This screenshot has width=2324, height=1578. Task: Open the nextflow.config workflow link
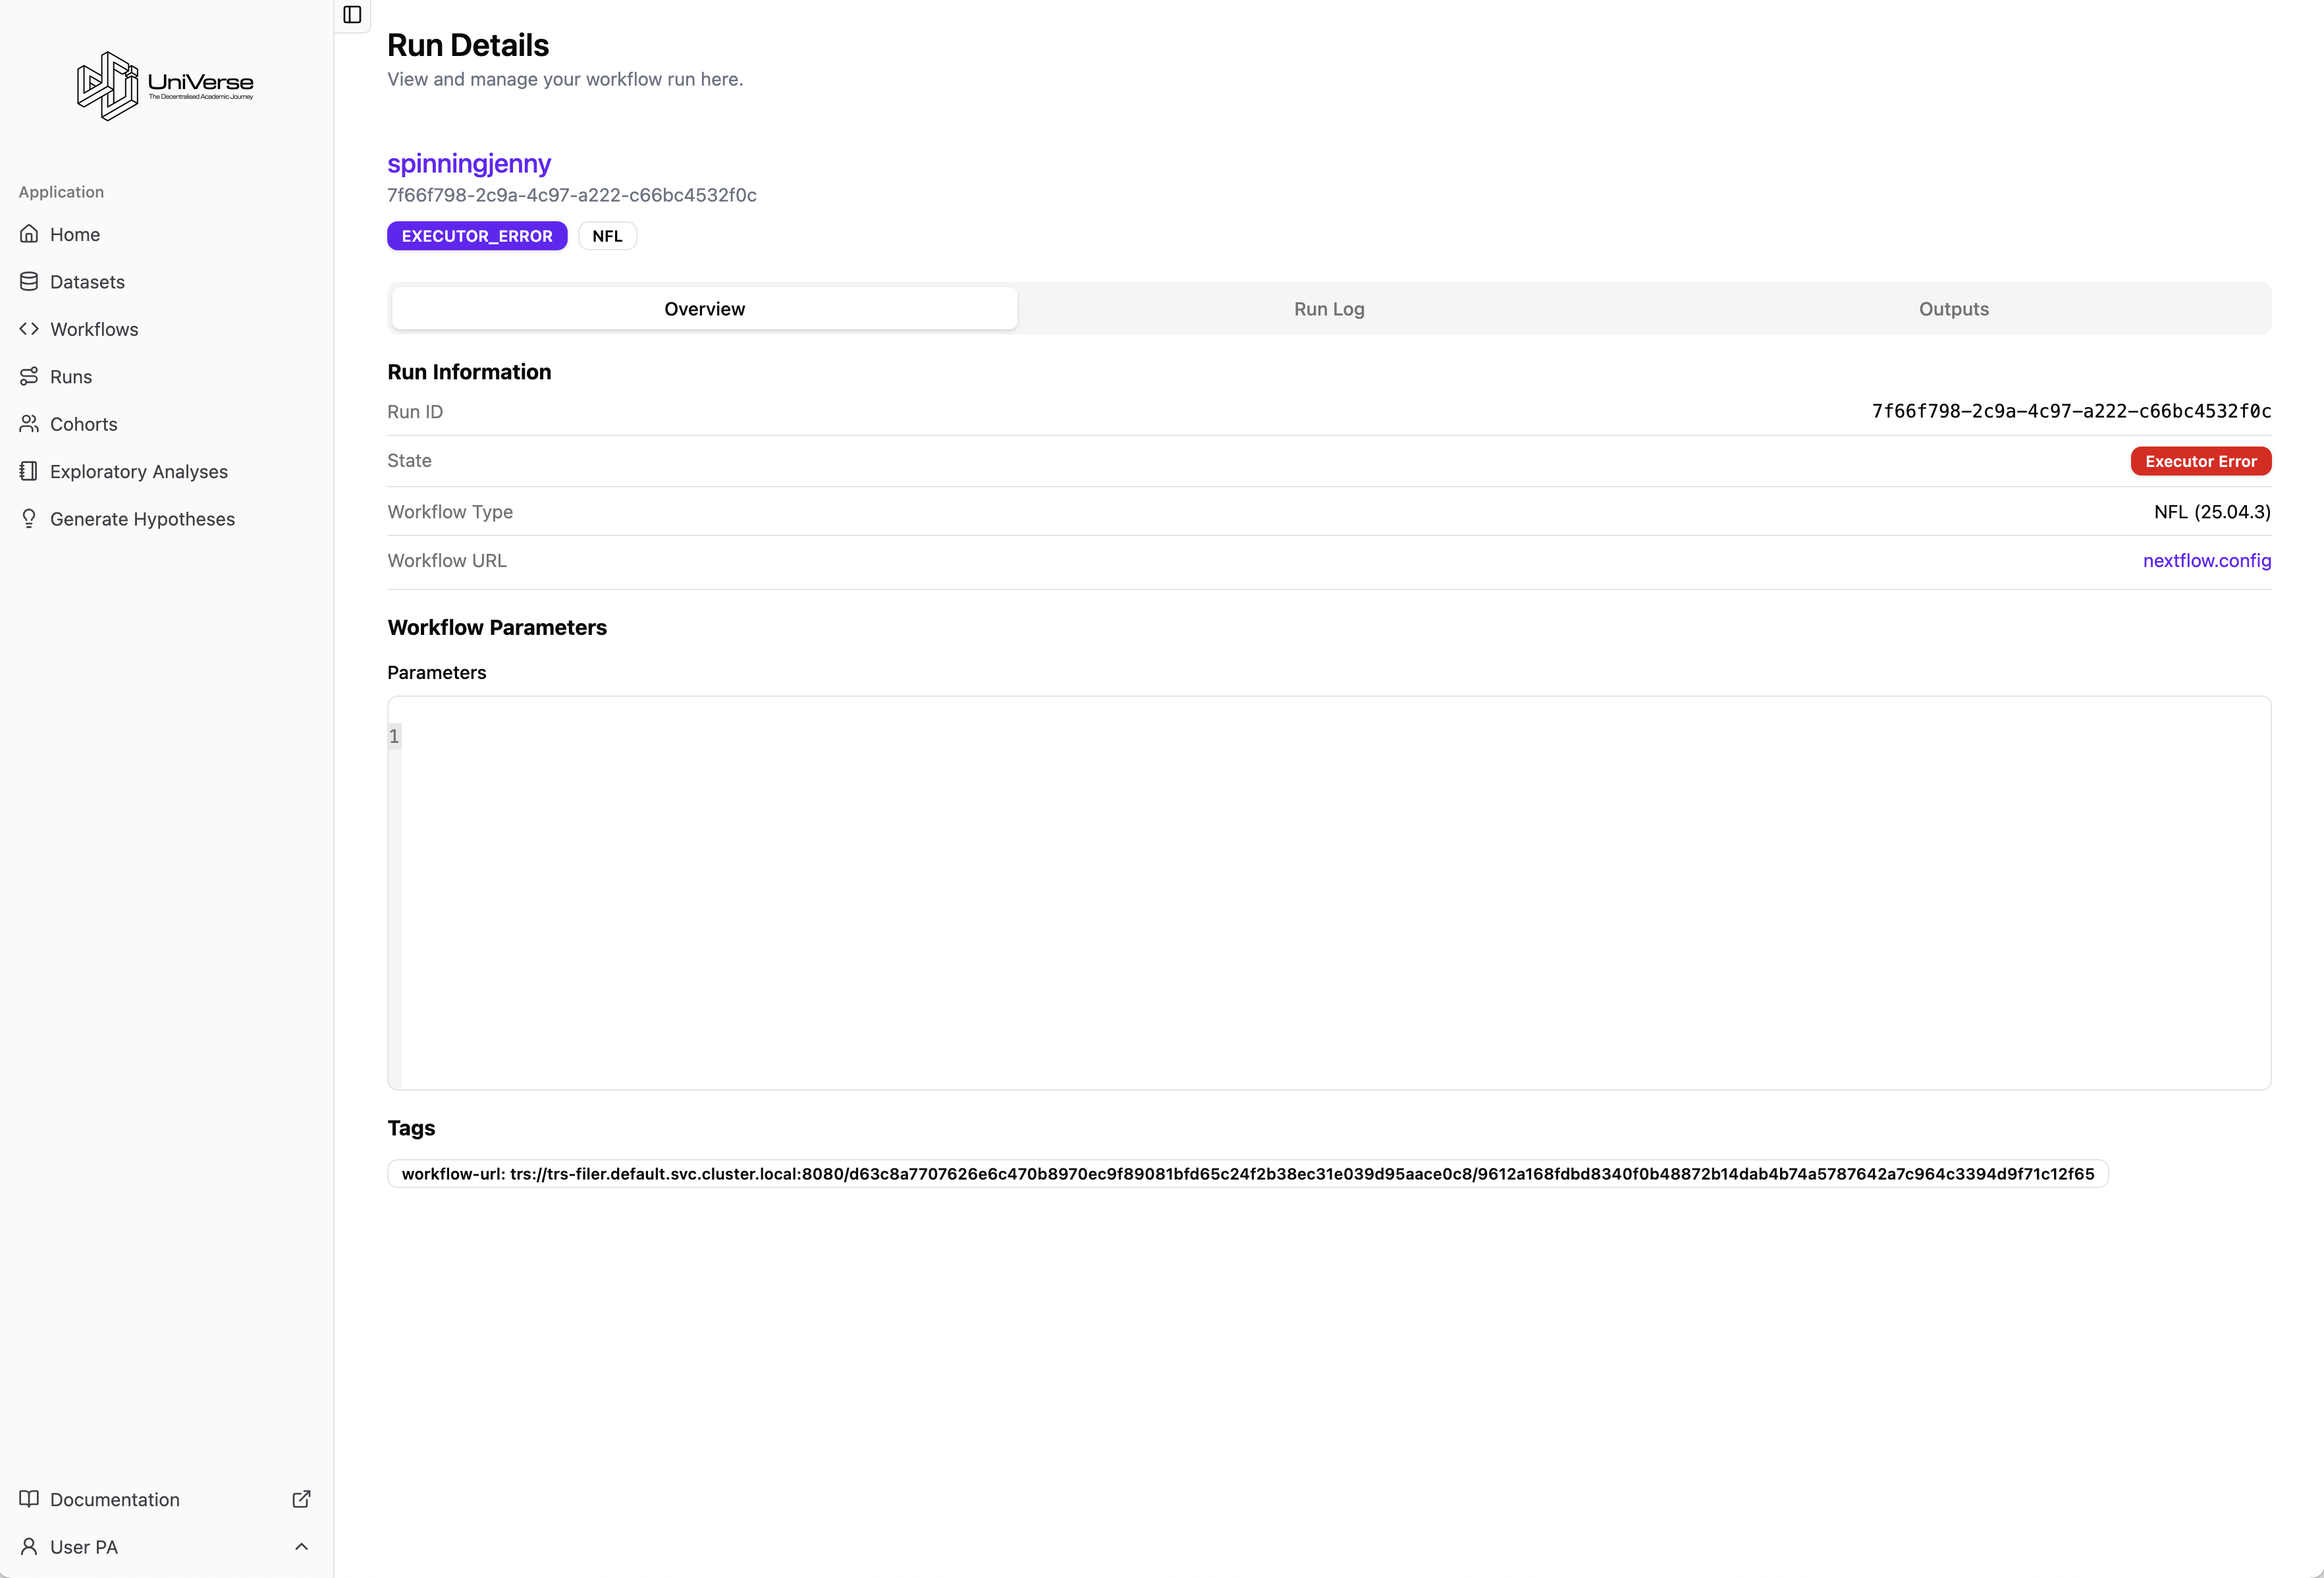coord(2206,561)
